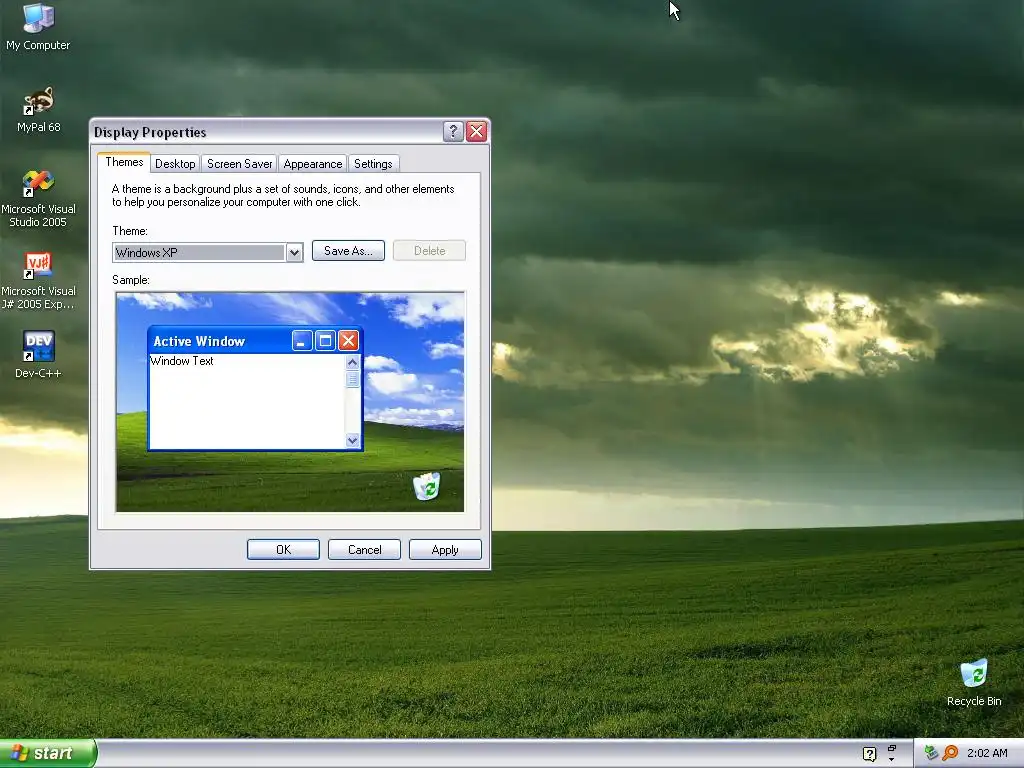This screenshot has width=1024, height=768.
Task: Click the orange magnifier tray icon
Action: (x=950, y=753)
